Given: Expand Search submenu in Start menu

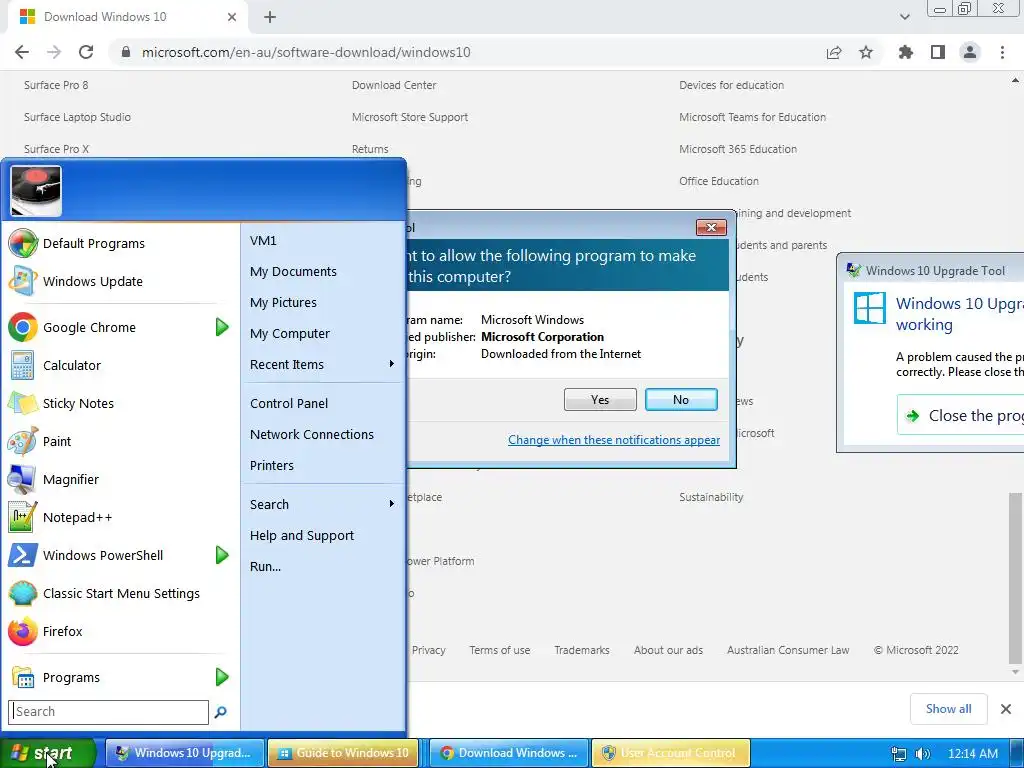Looking at the screenshot, I should [323, 504].
